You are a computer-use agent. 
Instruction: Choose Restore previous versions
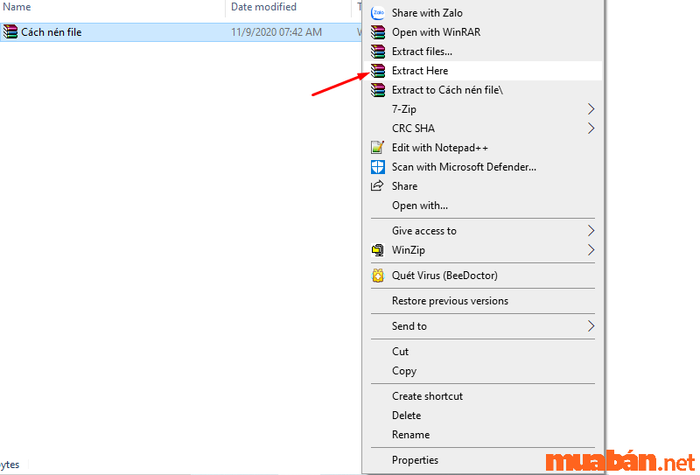(483, 301)
